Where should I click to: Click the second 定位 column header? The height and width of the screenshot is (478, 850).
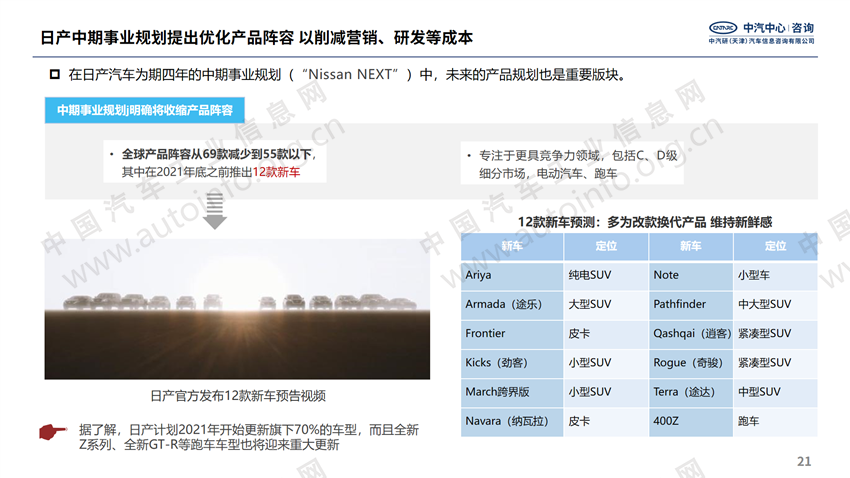click(x=775, y=246)
